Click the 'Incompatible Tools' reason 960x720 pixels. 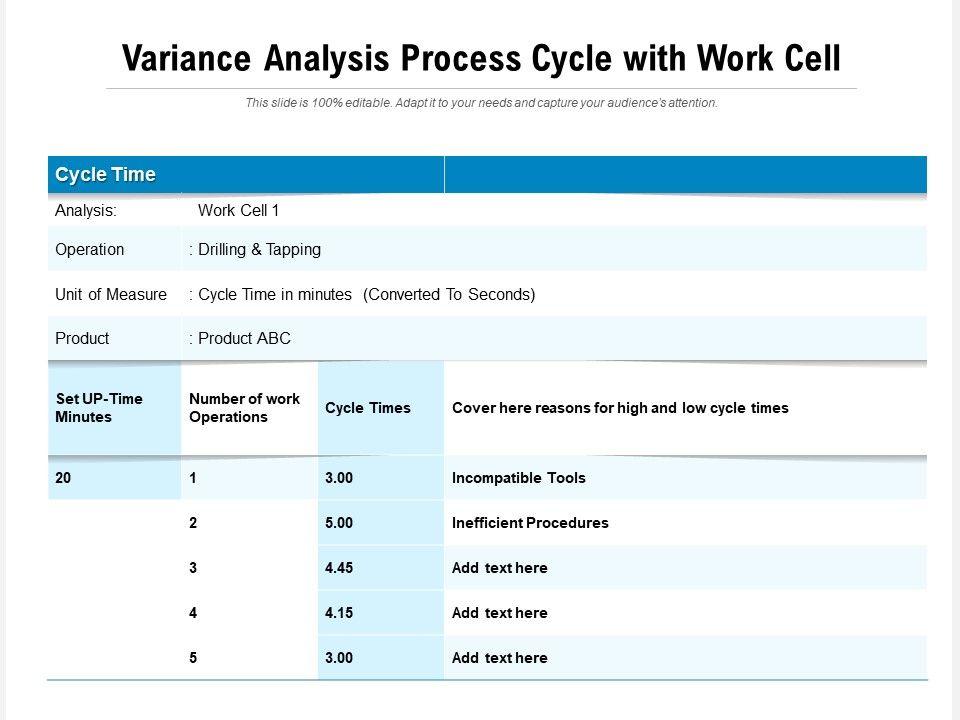(519, 478)
